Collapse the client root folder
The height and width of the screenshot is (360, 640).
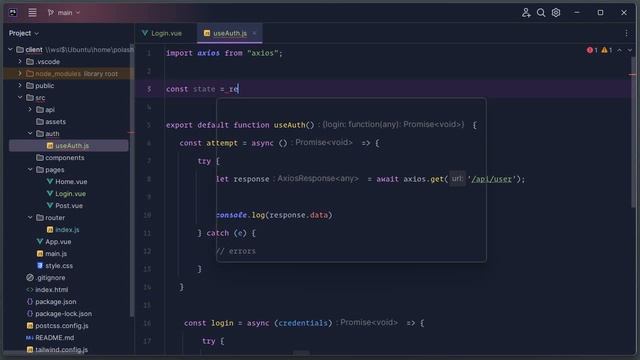(10, 50)
